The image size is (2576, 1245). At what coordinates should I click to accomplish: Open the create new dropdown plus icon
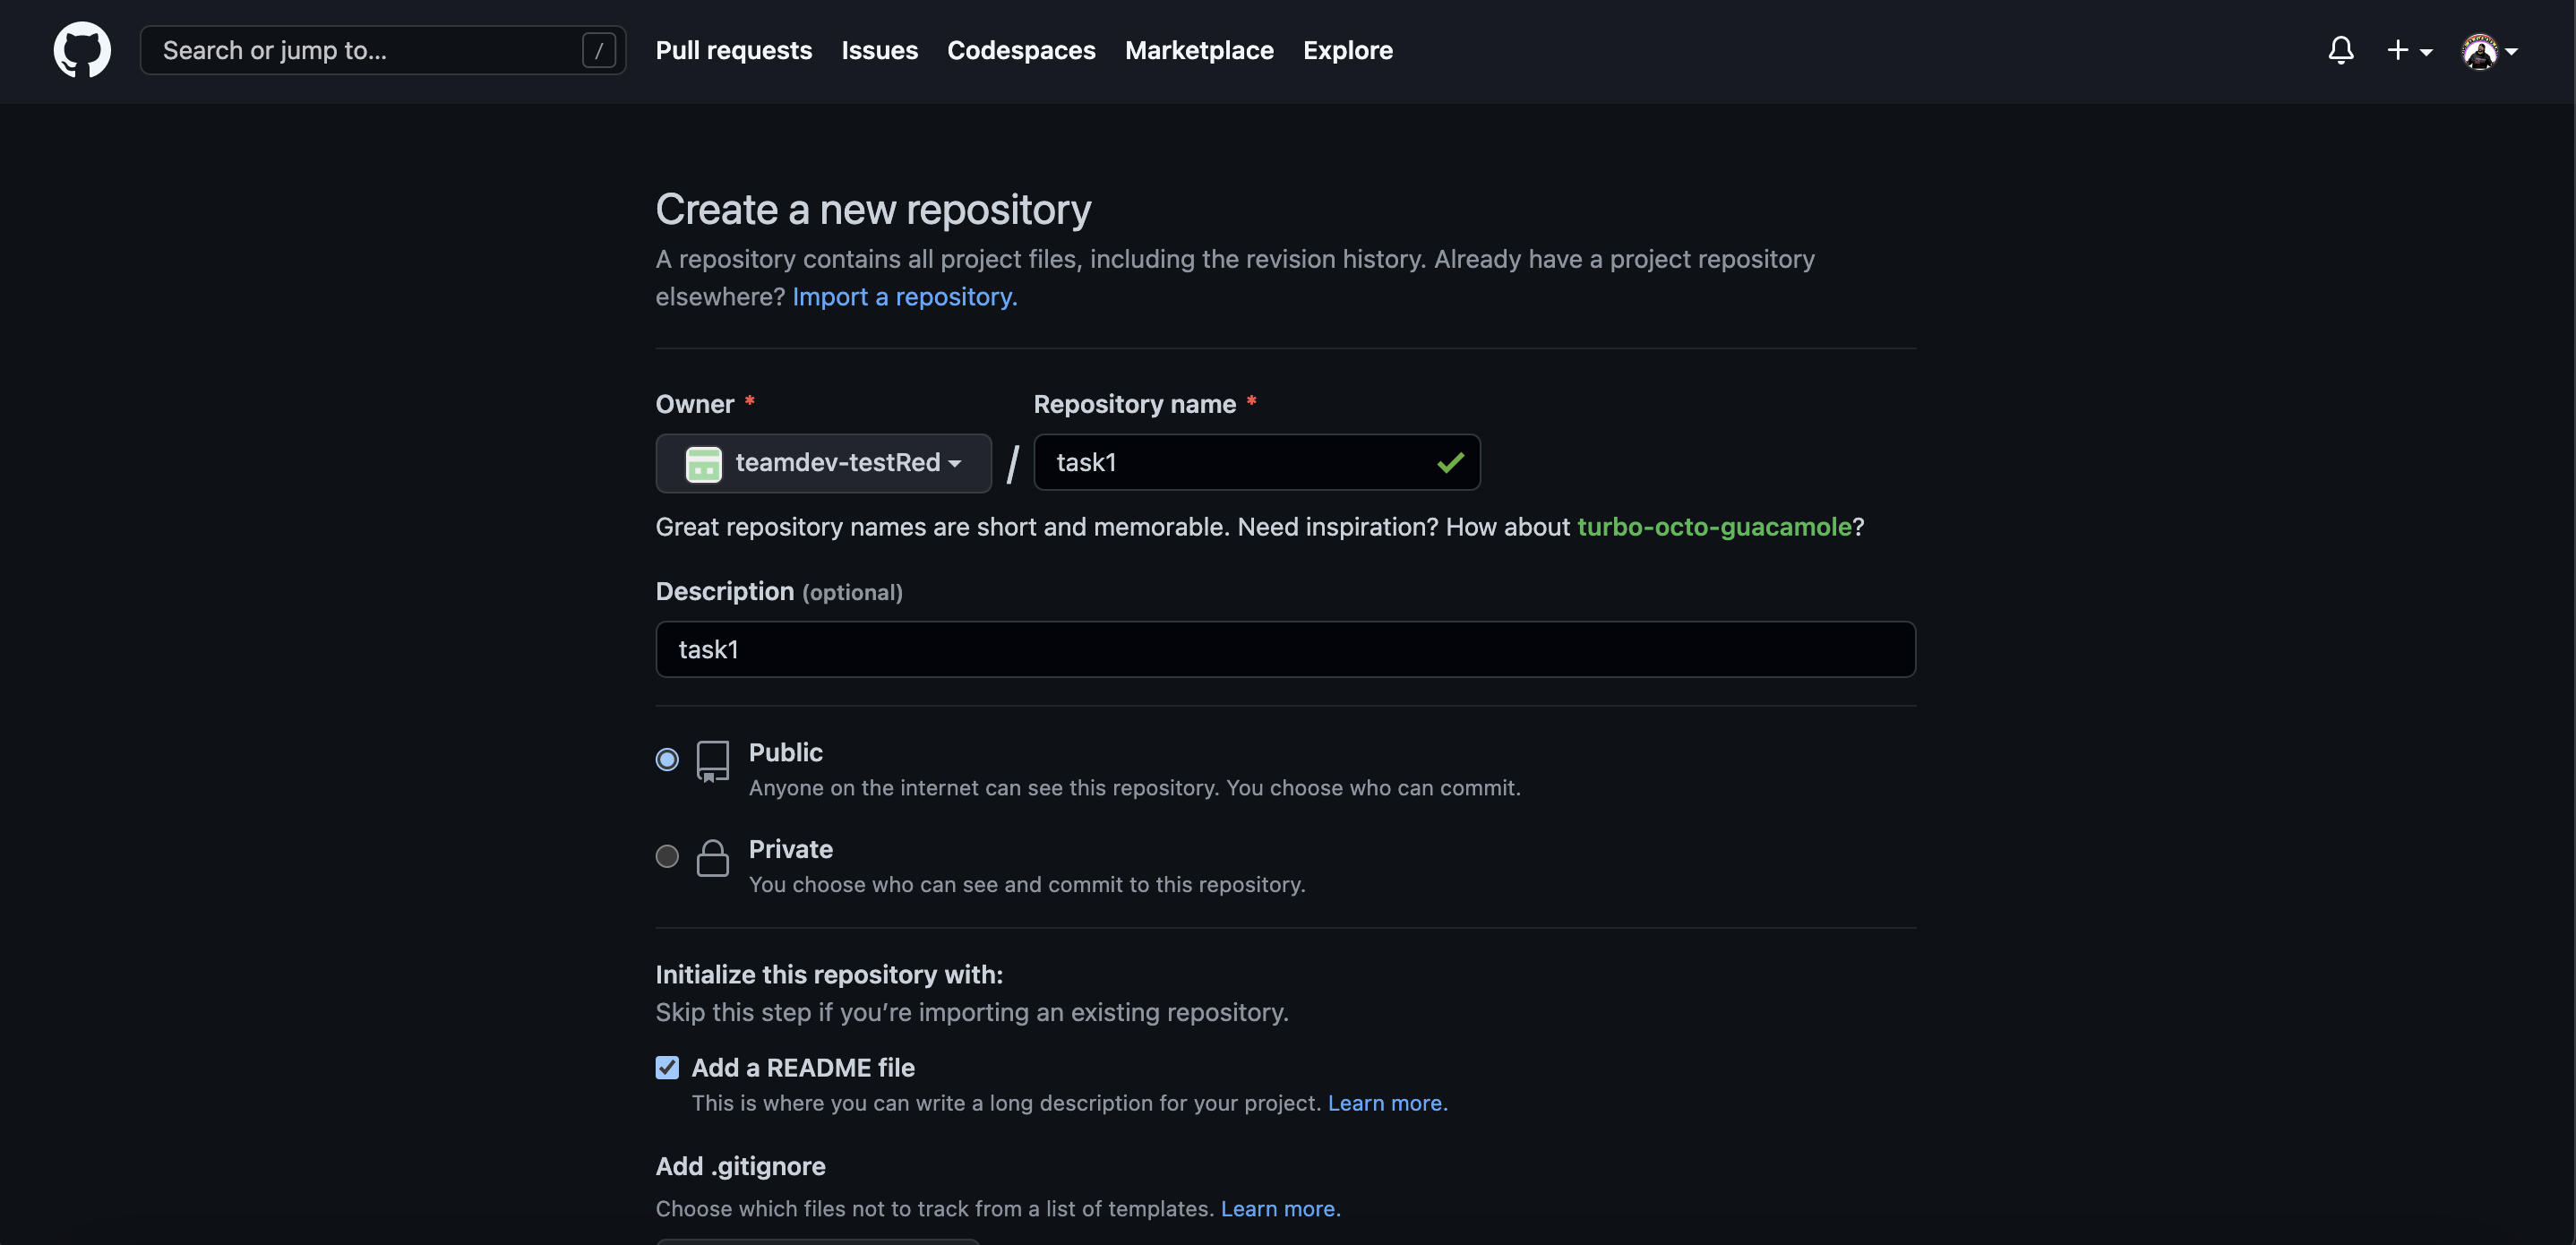click(x=2399, y=50)
